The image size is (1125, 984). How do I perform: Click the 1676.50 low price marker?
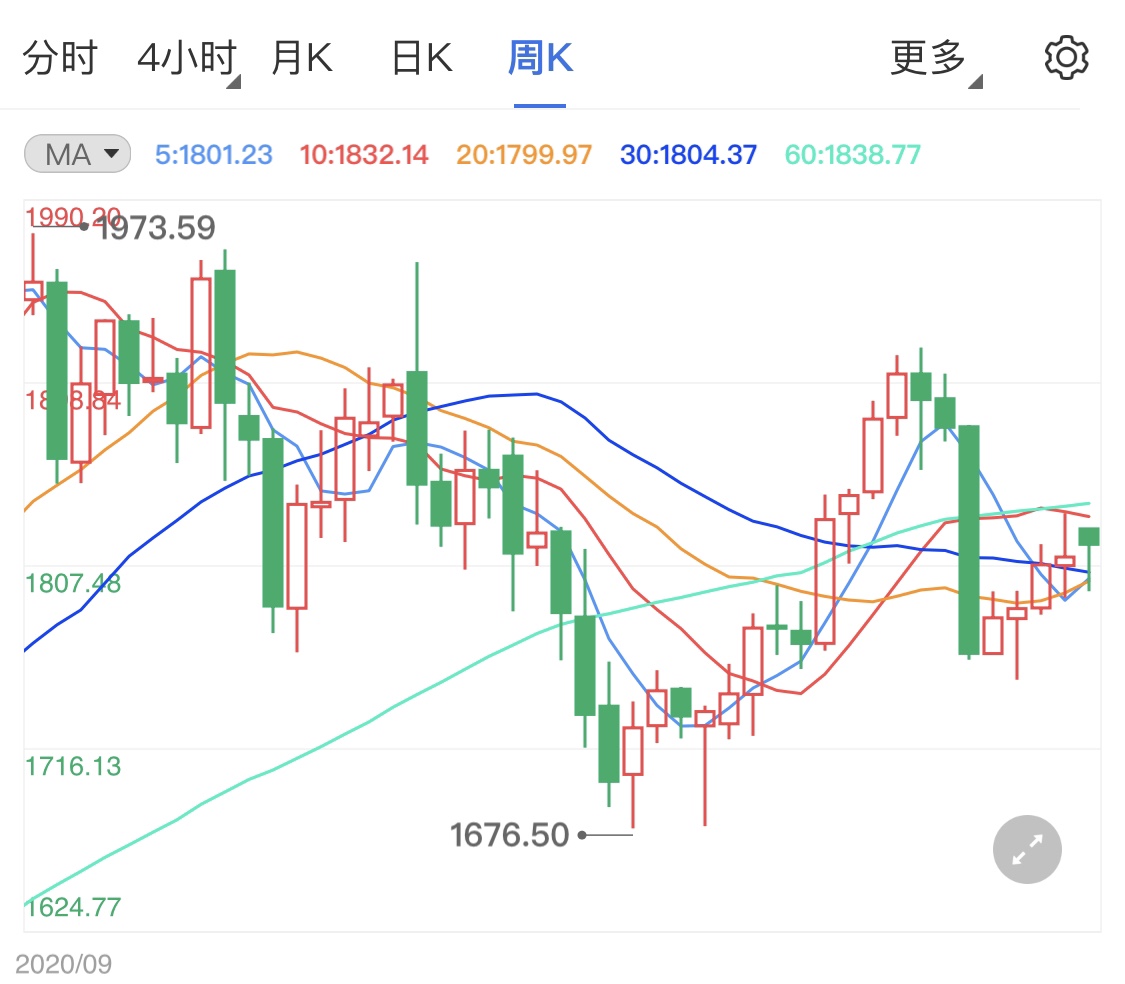click(508, 834)
